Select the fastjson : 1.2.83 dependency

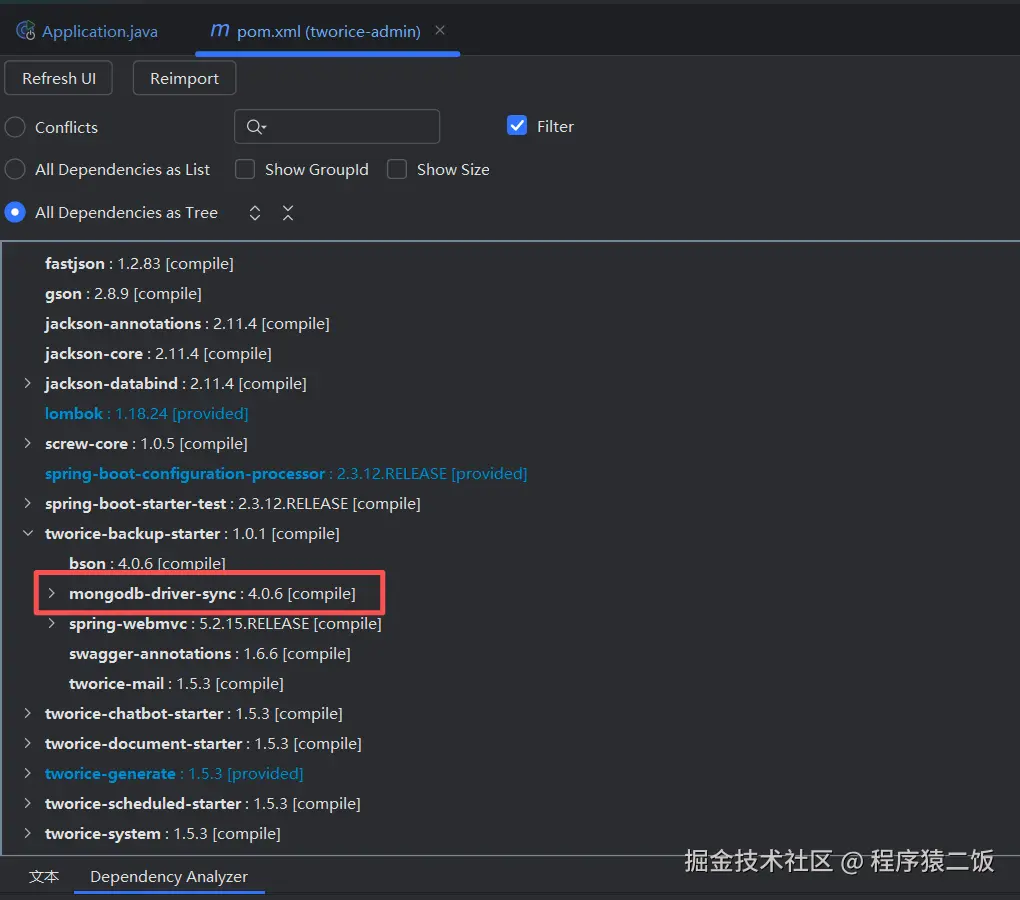(x=139, y=263)
